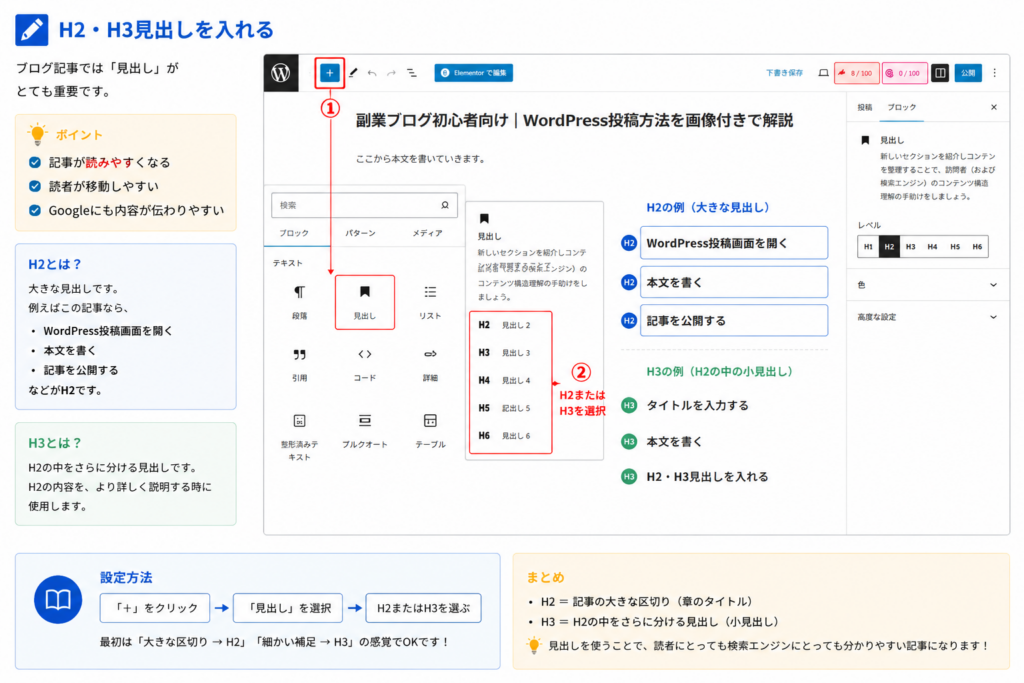The width and height of the screenshot is (1024, 683).
Task: Click the pink 0/100 score badge
Action: coord(904,73)
